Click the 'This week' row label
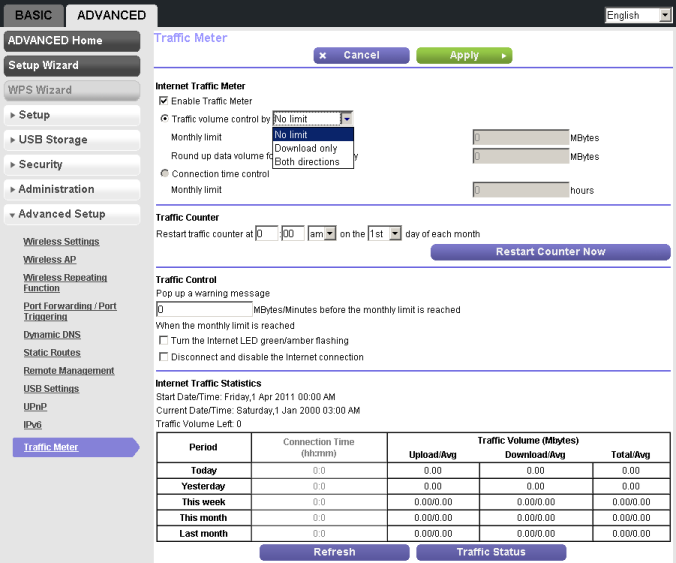This screenshot has width=676, height=563. [x=203, y=502]
